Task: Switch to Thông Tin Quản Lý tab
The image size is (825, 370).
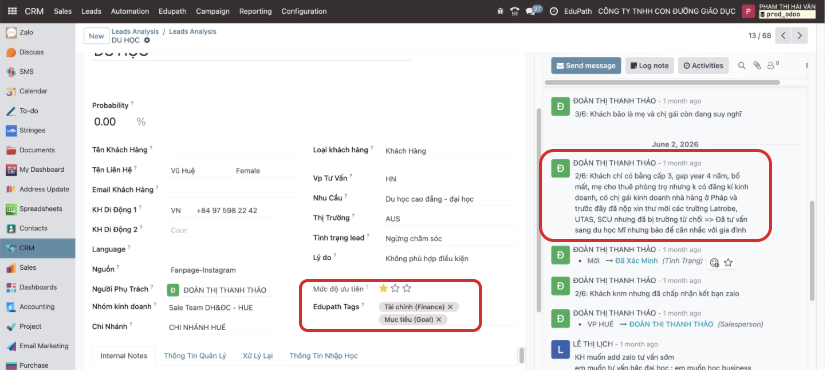Action: click(195, 356)
